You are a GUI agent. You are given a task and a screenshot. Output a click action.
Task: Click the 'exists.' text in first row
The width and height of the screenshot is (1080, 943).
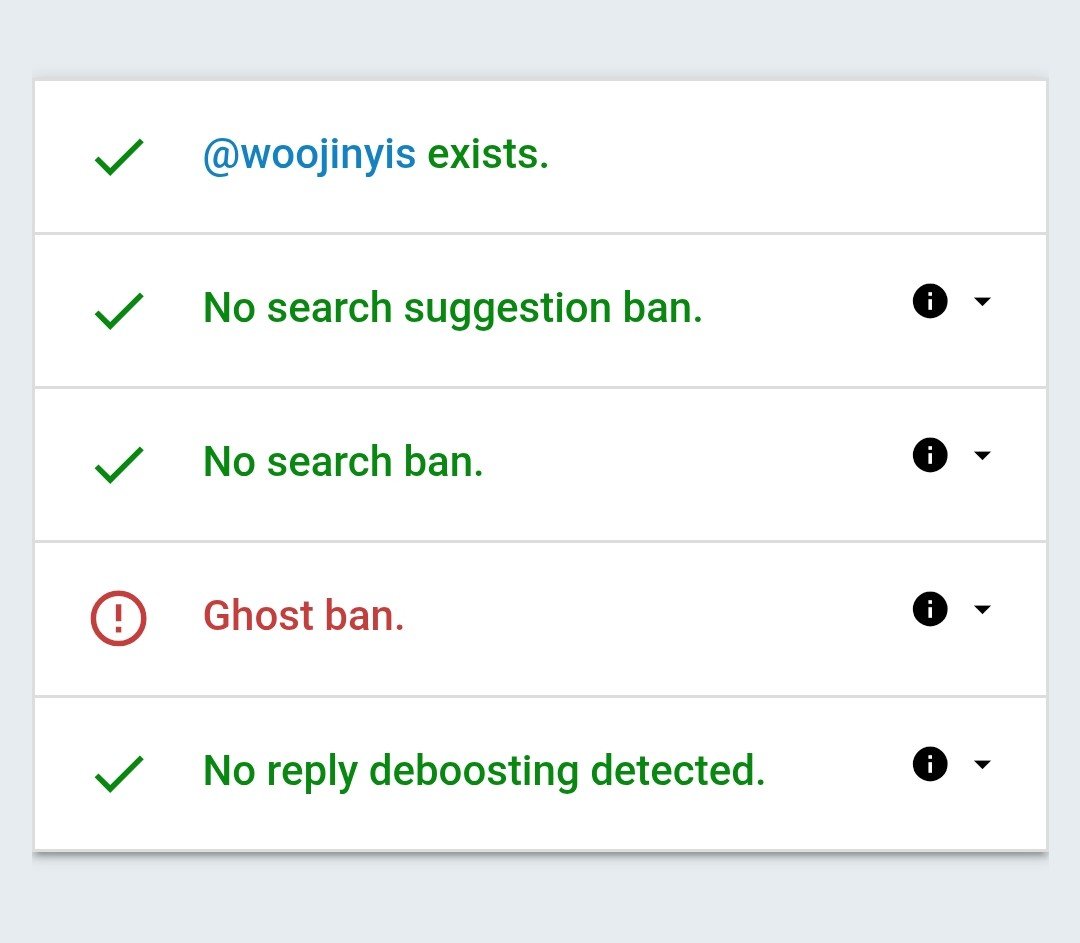point(488,154)
